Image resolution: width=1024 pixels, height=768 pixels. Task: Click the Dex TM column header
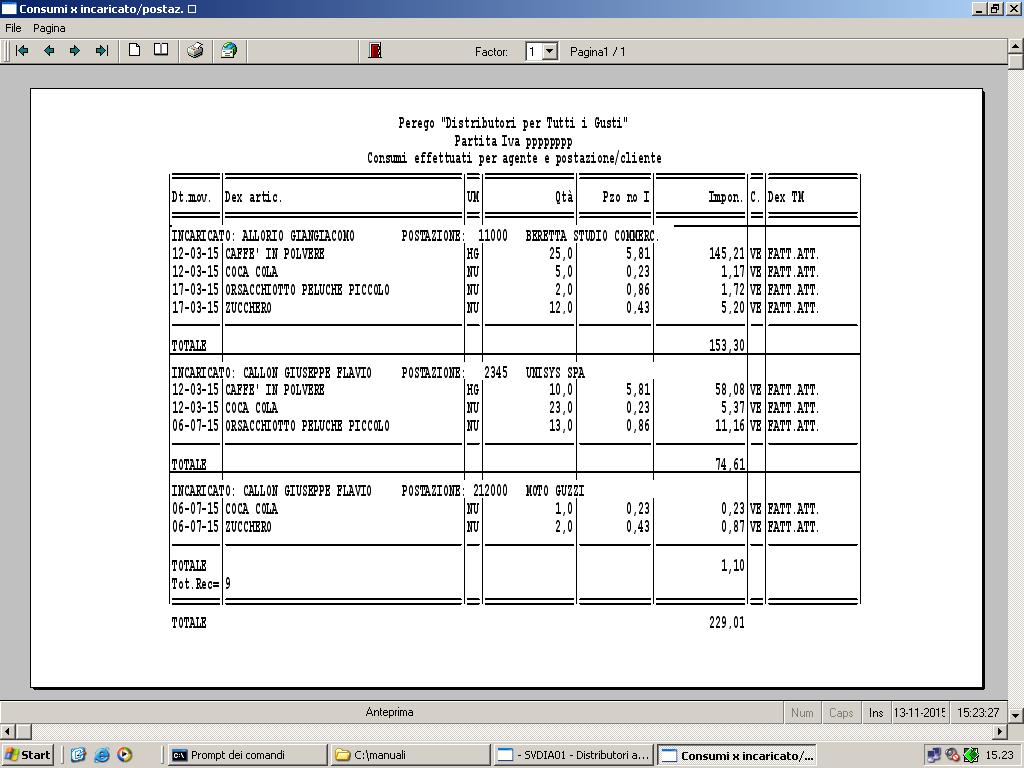pyautogui.click(x=786, y=197)
